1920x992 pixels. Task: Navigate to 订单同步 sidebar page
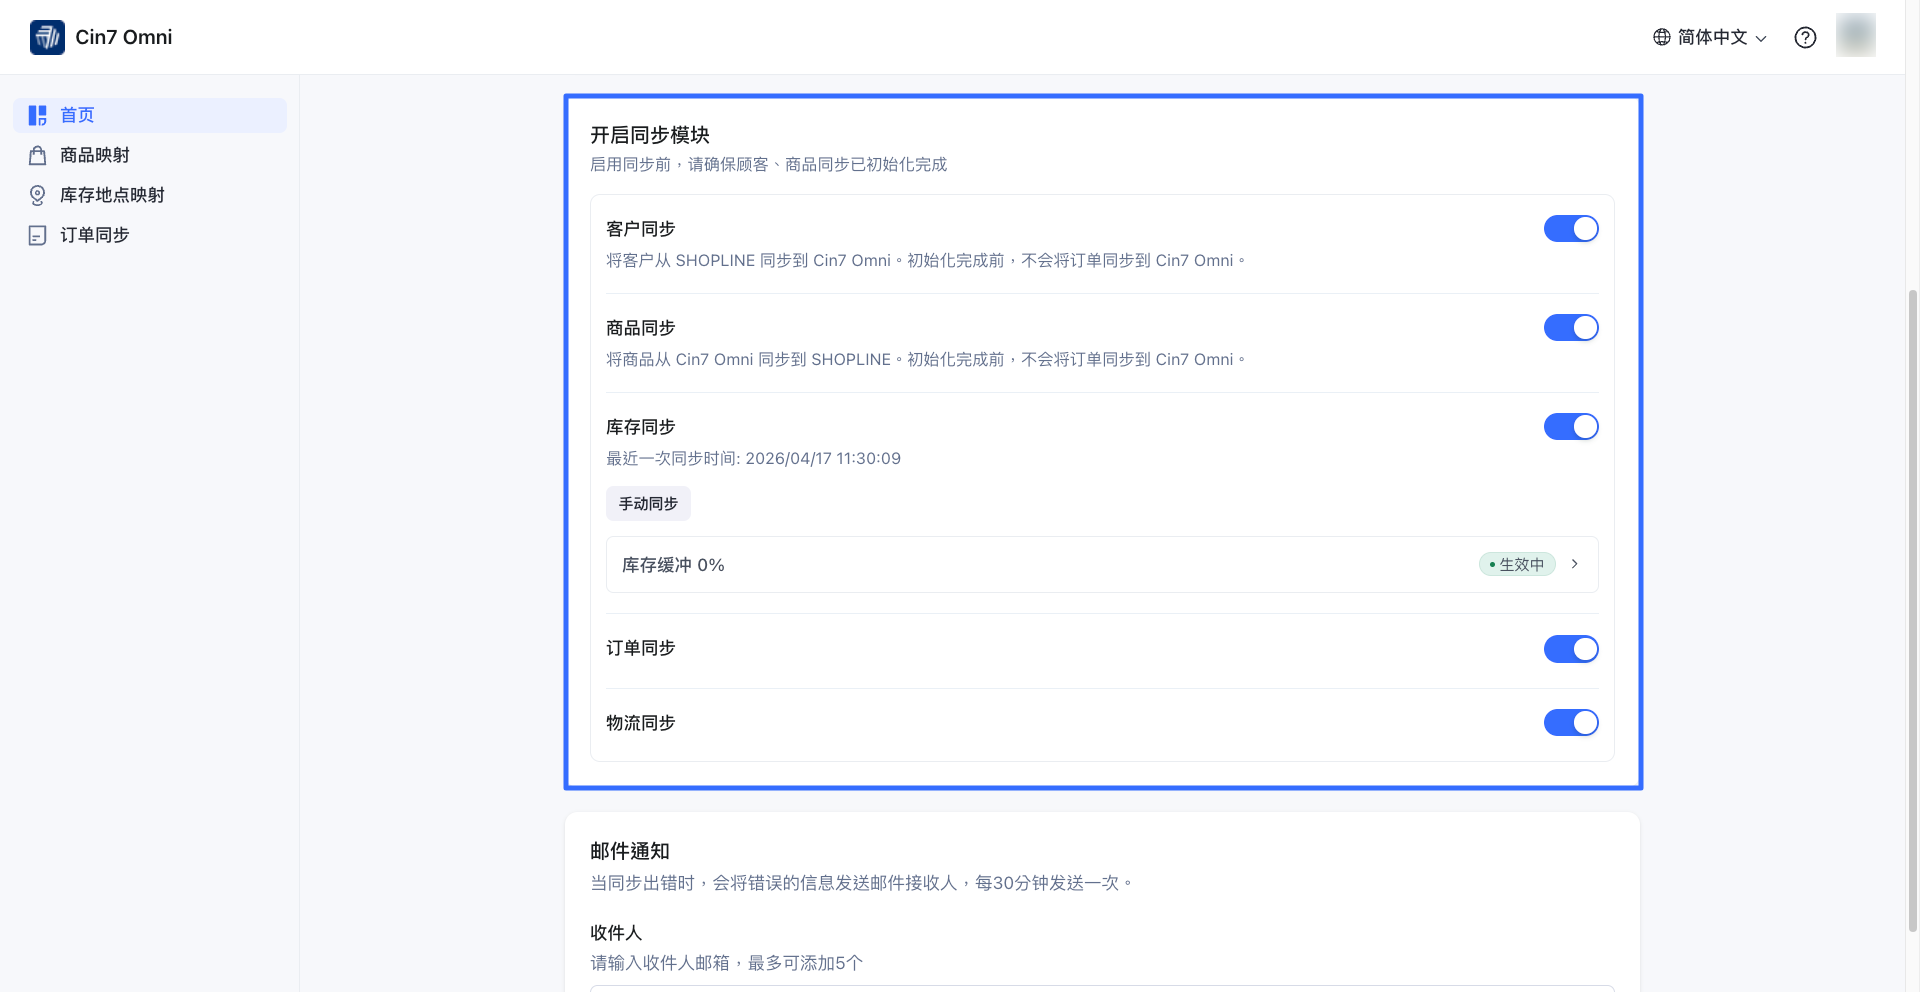[150, 235]
